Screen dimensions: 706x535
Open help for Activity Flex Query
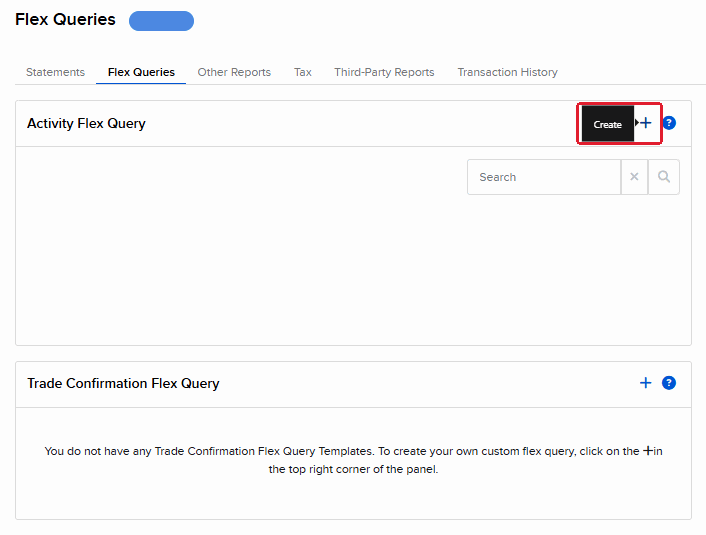tap(669, 123)
